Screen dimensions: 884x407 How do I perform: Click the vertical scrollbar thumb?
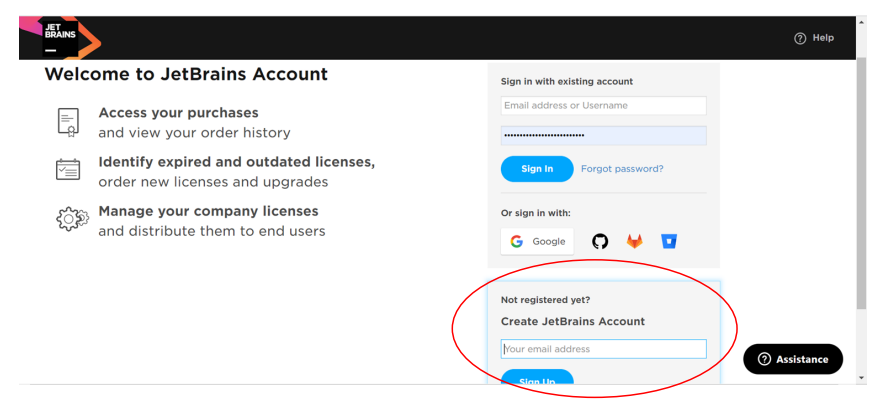[861, 183]
